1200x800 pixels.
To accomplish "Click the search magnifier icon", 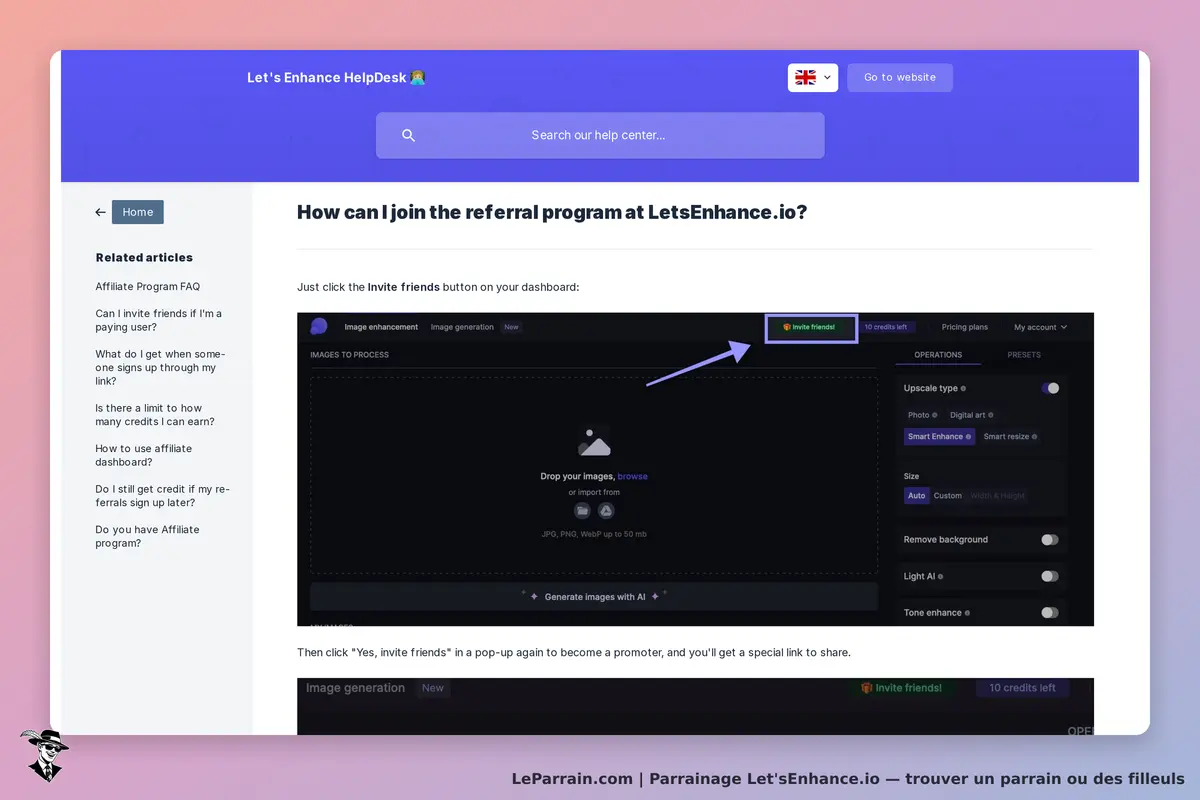I will 408,136.
